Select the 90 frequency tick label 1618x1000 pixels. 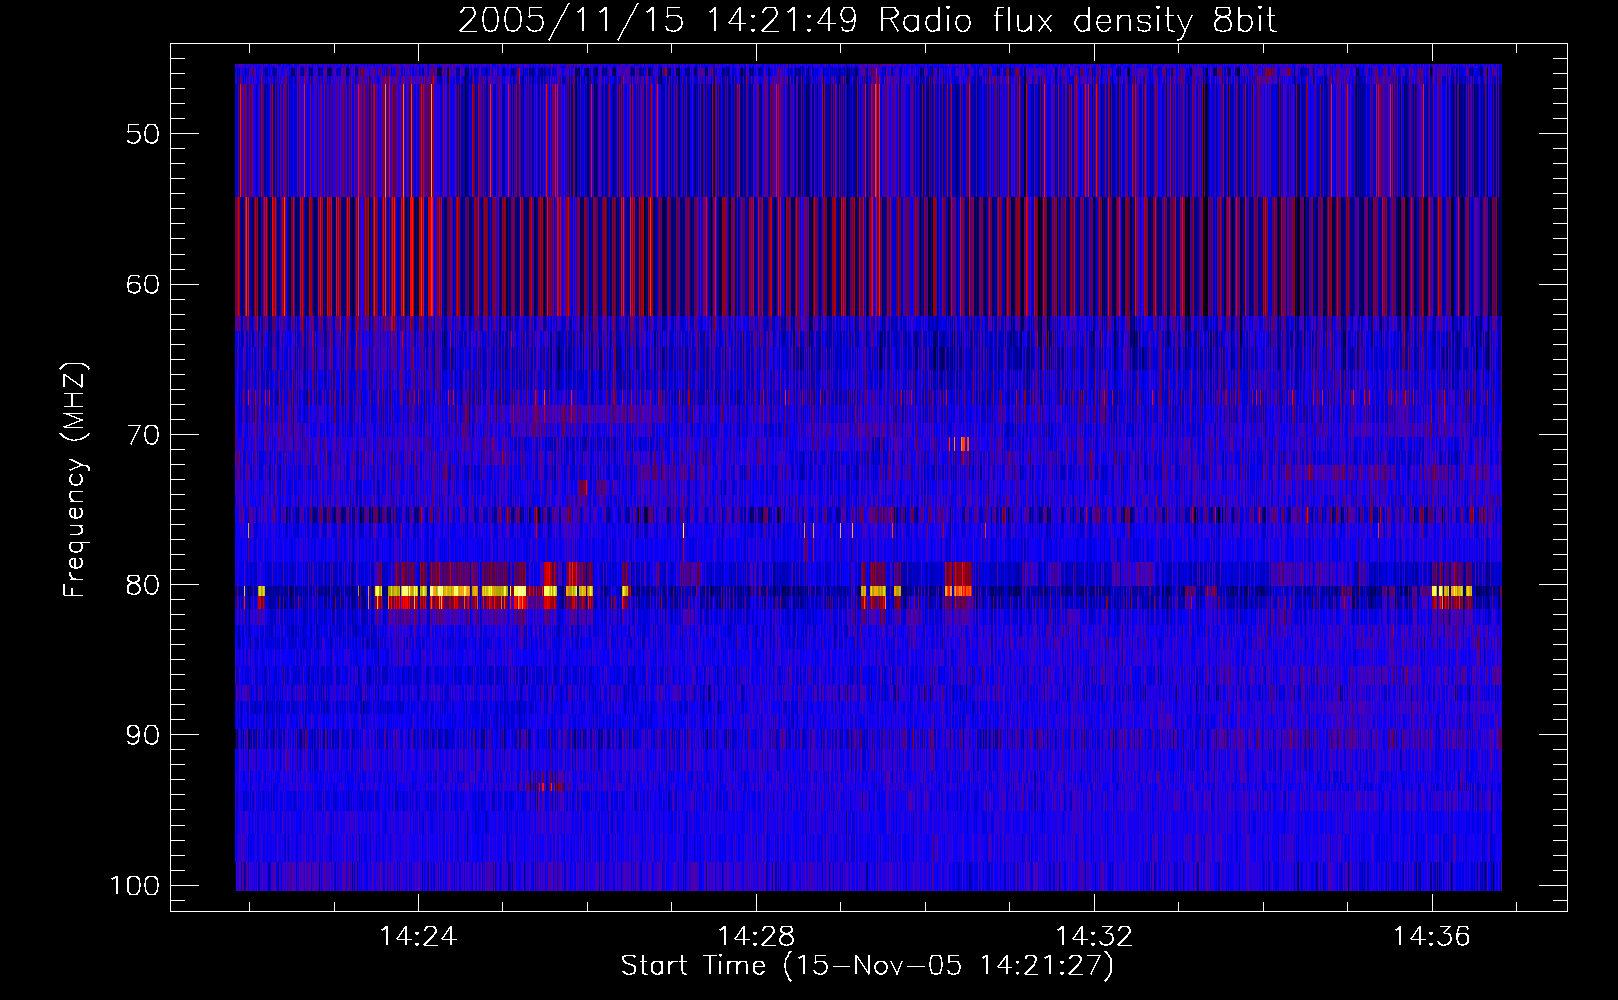(143, 735)
